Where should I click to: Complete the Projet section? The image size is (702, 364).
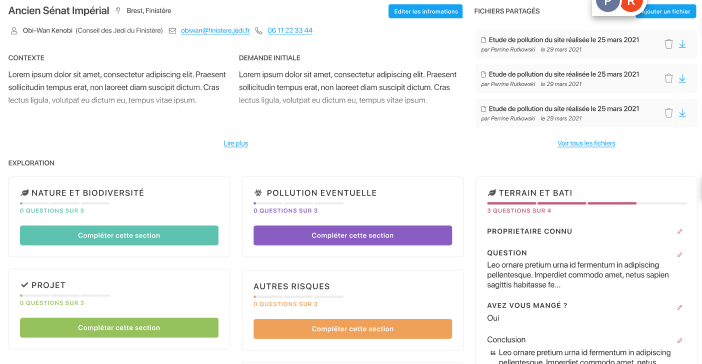pyautogui.click(x=119, y=328)
